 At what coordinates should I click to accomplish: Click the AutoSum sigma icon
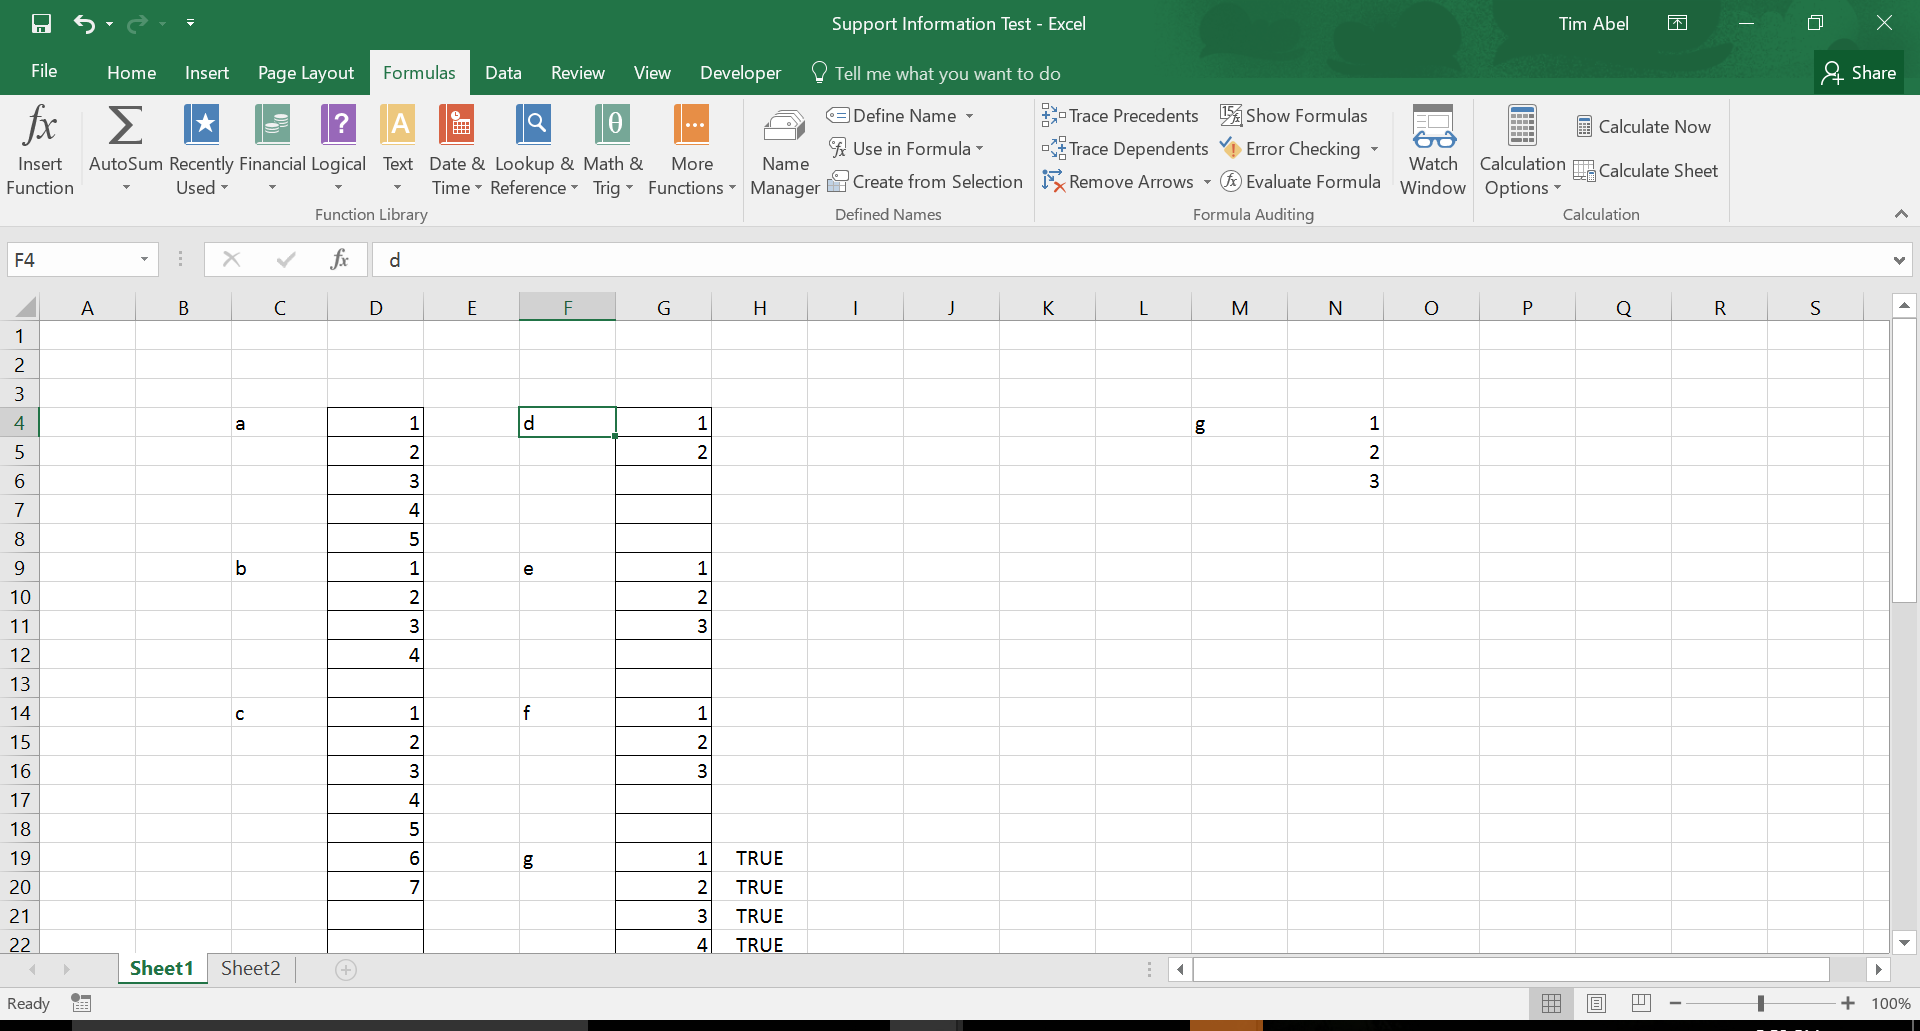tap(125, 125)
